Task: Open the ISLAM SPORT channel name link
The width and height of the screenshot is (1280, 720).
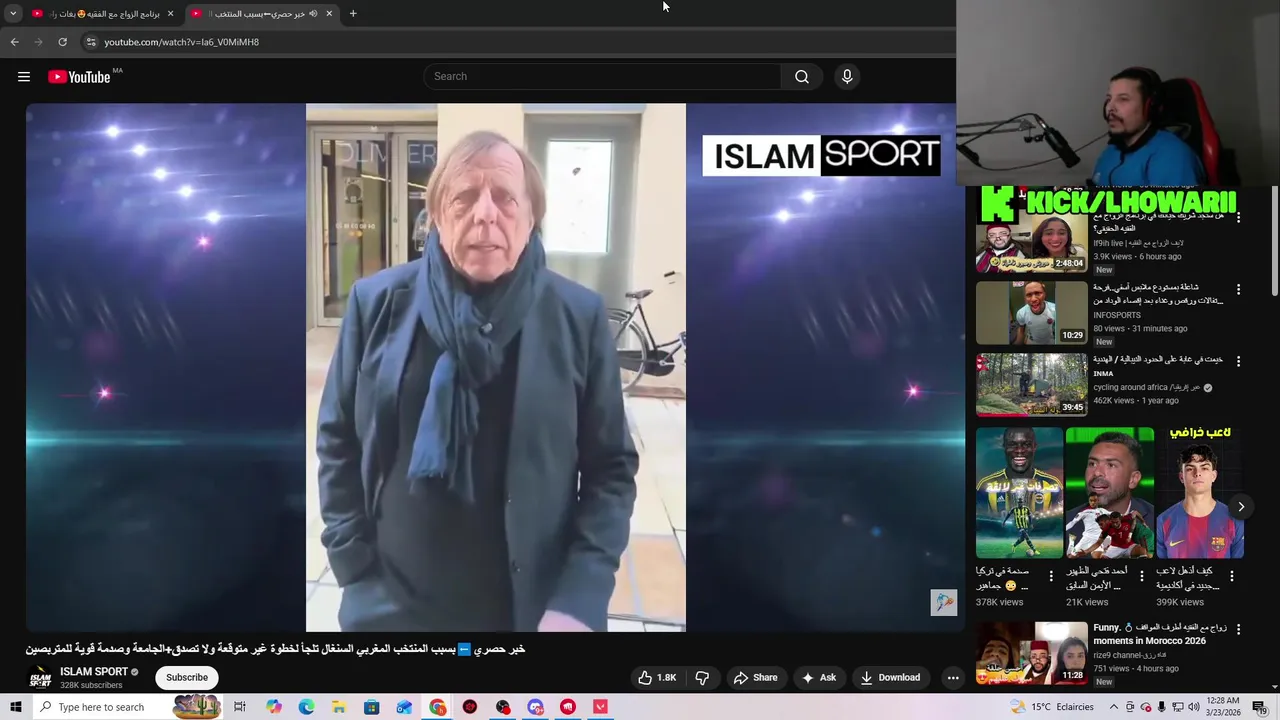Action: click(94, 672)
